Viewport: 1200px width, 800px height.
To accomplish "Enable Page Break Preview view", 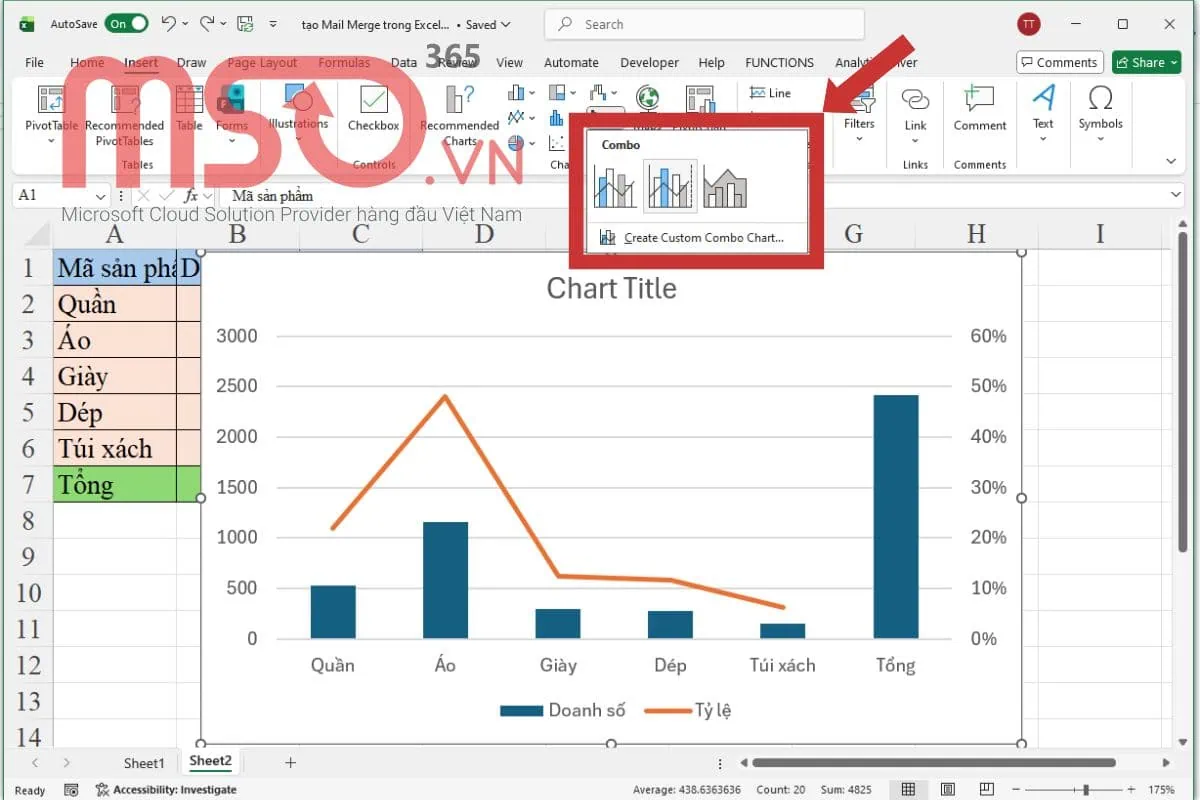I will [x=987, y=789].
